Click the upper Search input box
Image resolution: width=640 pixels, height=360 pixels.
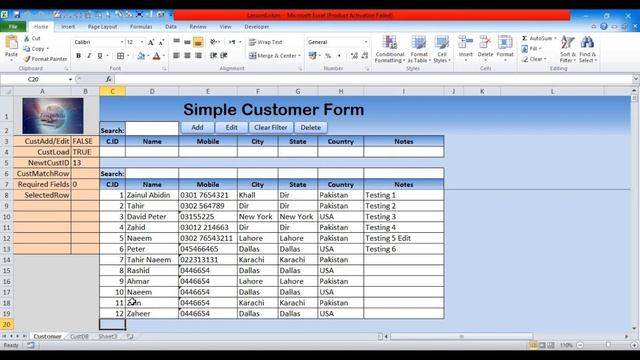(152, 128)
